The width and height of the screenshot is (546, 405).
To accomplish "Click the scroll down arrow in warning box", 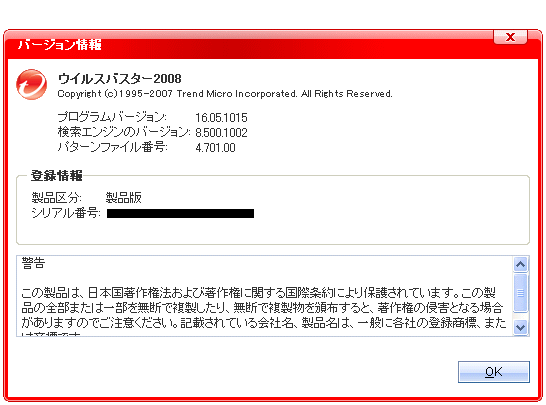I will [x=520, y=327].
